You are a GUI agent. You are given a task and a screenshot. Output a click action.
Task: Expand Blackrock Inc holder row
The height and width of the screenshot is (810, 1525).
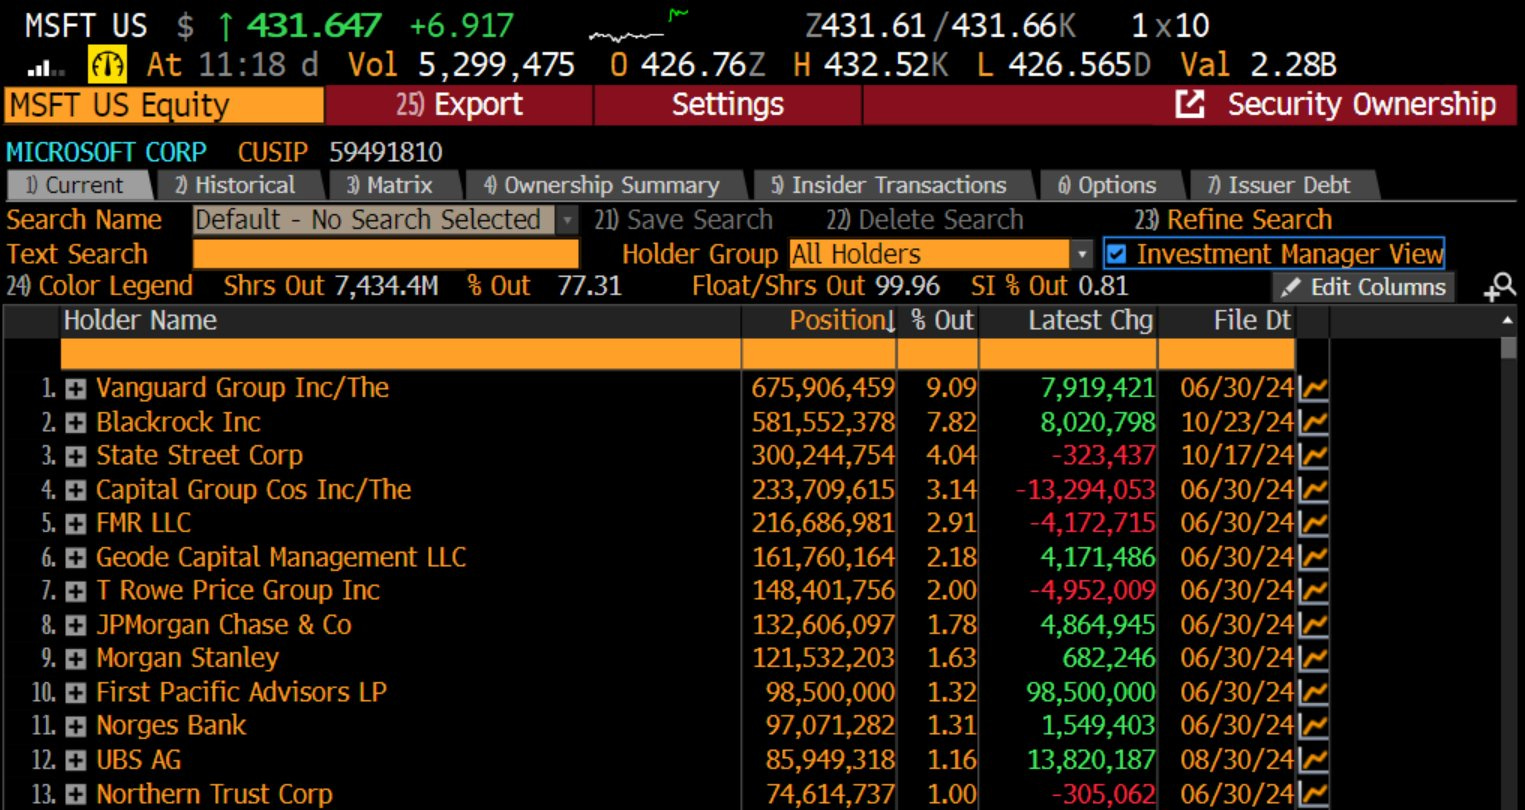tap(75, 423)
